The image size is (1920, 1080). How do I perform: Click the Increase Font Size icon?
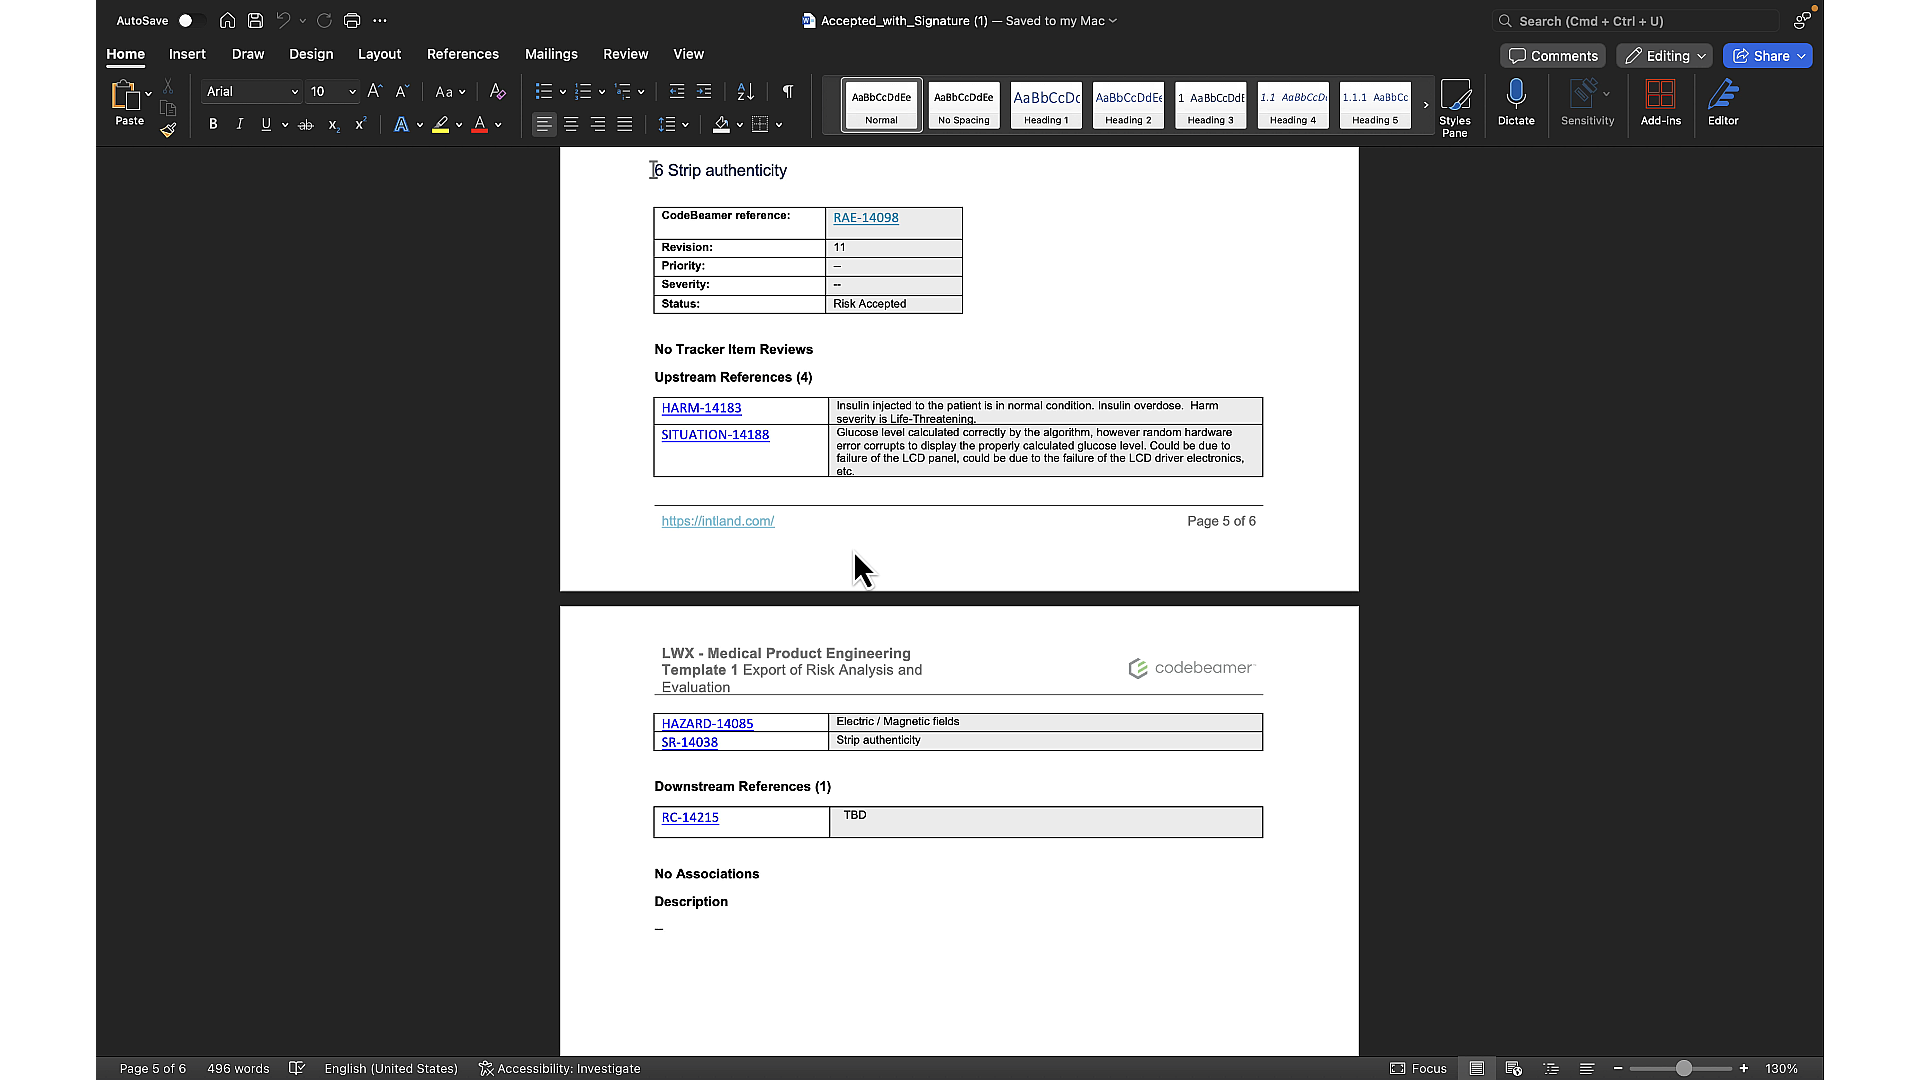[x=374, y=92]
